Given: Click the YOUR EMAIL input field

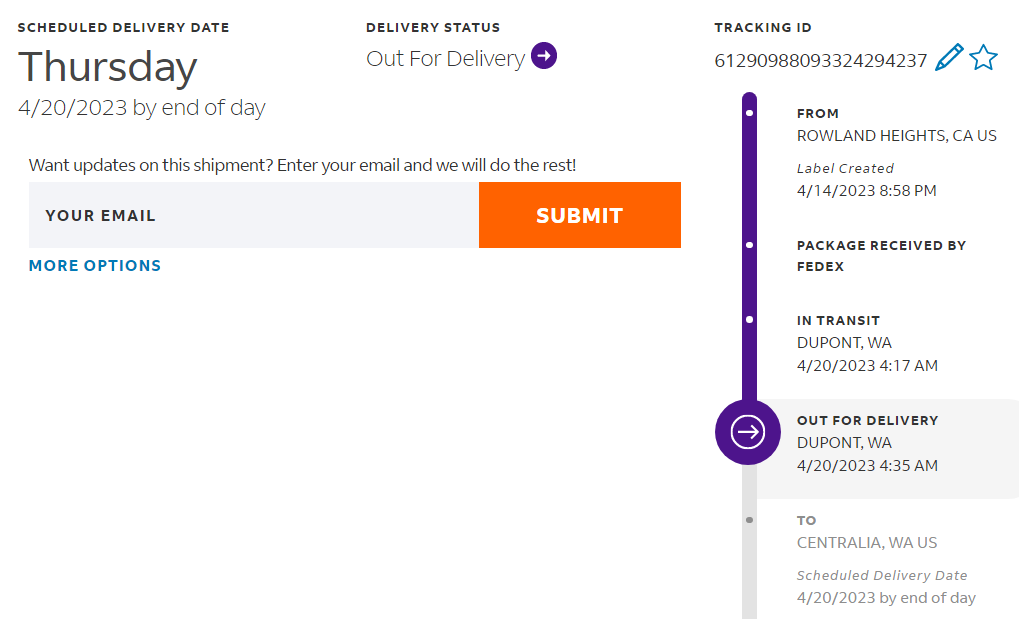Looking at the screenshot, I should pyautogui.click(x=254, y=215).
